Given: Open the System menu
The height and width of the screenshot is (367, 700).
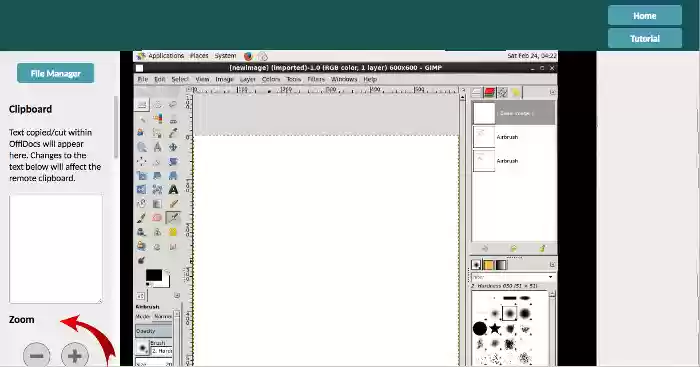Looking at the screenshot, I should pos(225,56).
